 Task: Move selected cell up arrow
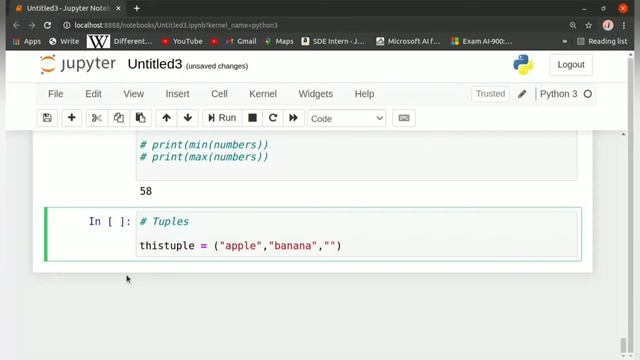[166, 118]
